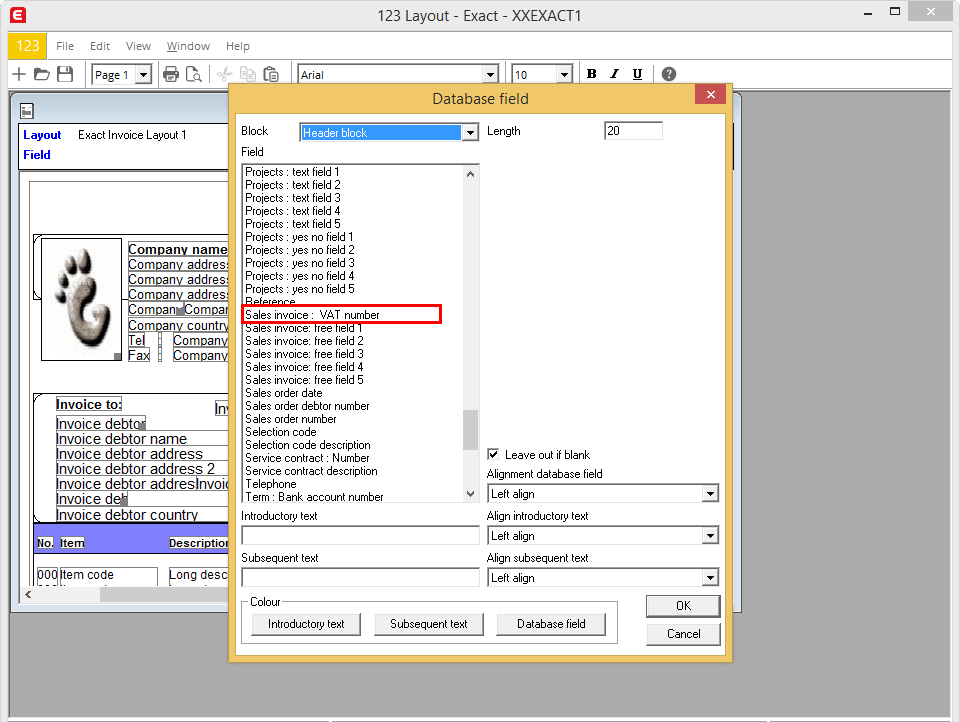
Task: Click the Copy icon in toolbar
Action: (248, 74)
